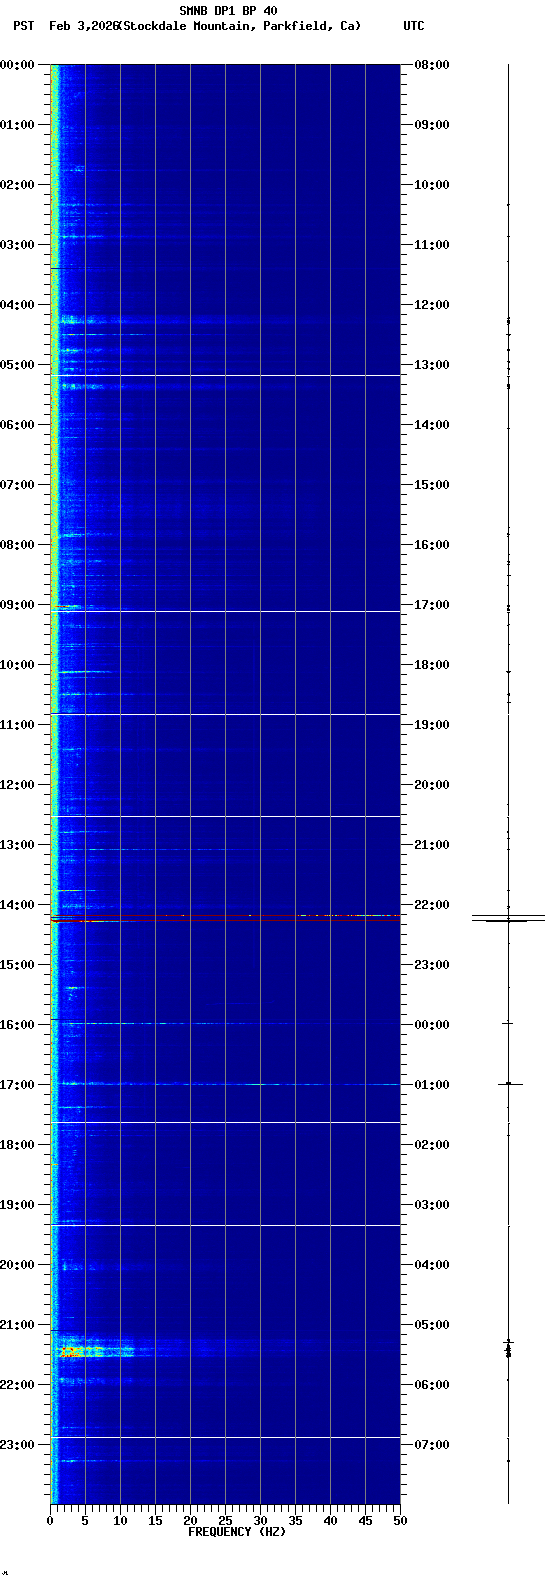
Task: Click the 35 Hz frequency tick label
Action: click(295, 1521)
